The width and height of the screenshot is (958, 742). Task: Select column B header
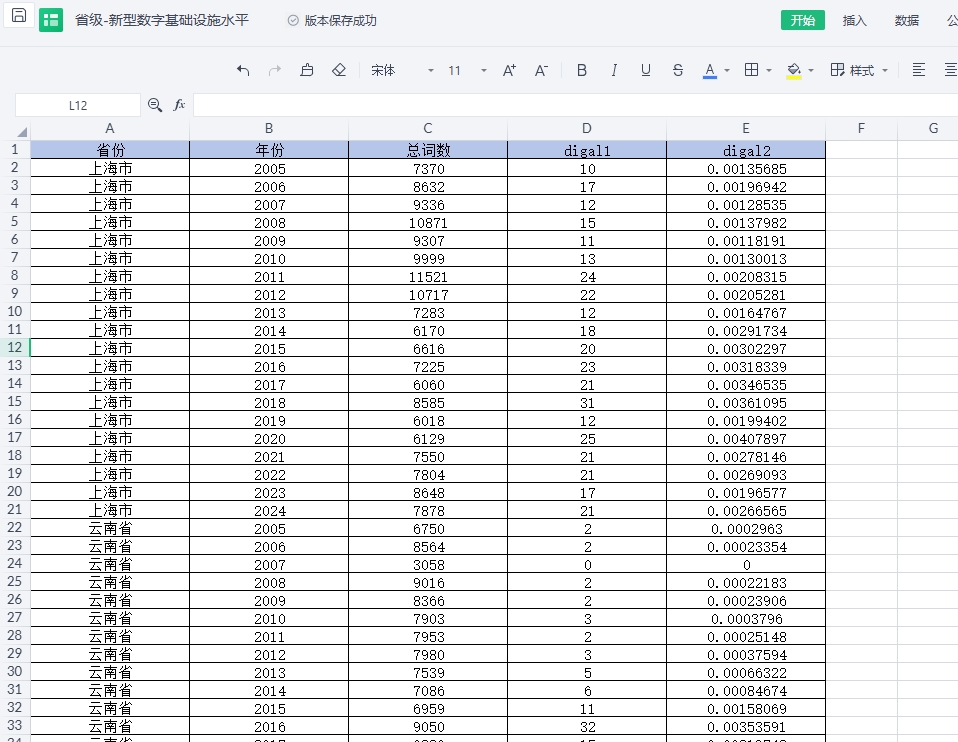(269, 128)
